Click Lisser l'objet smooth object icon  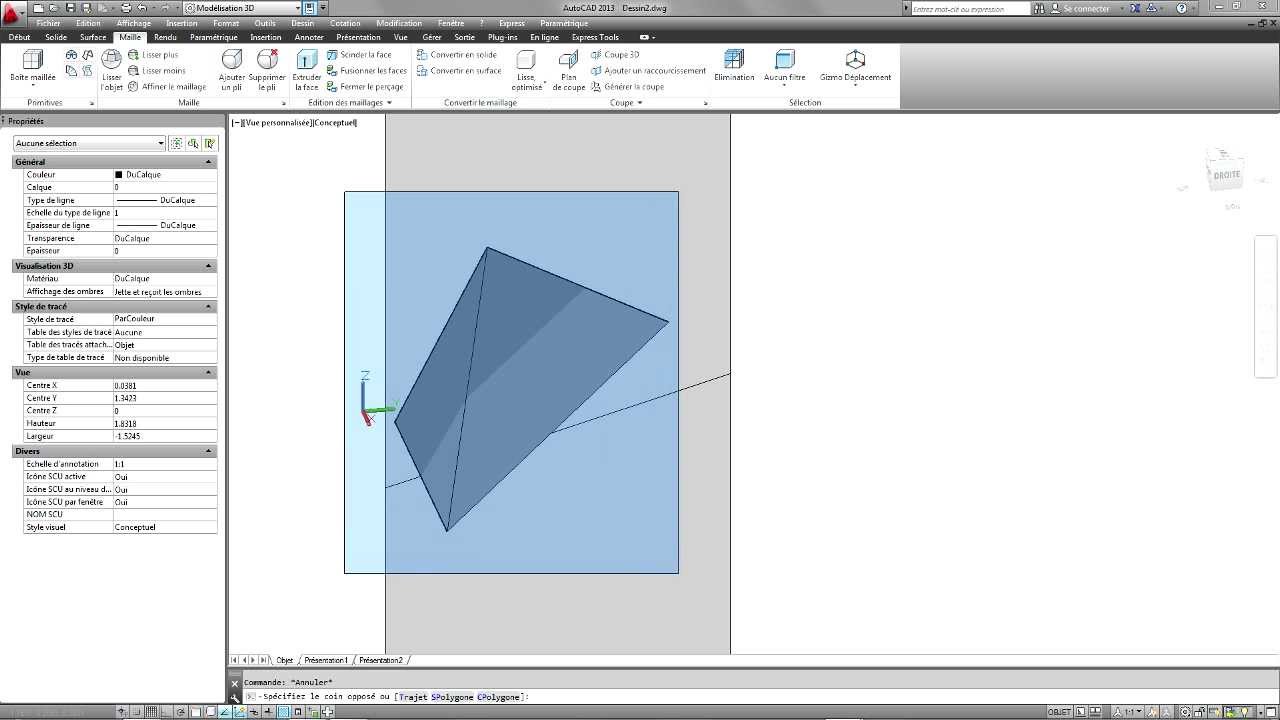point(112,70)
